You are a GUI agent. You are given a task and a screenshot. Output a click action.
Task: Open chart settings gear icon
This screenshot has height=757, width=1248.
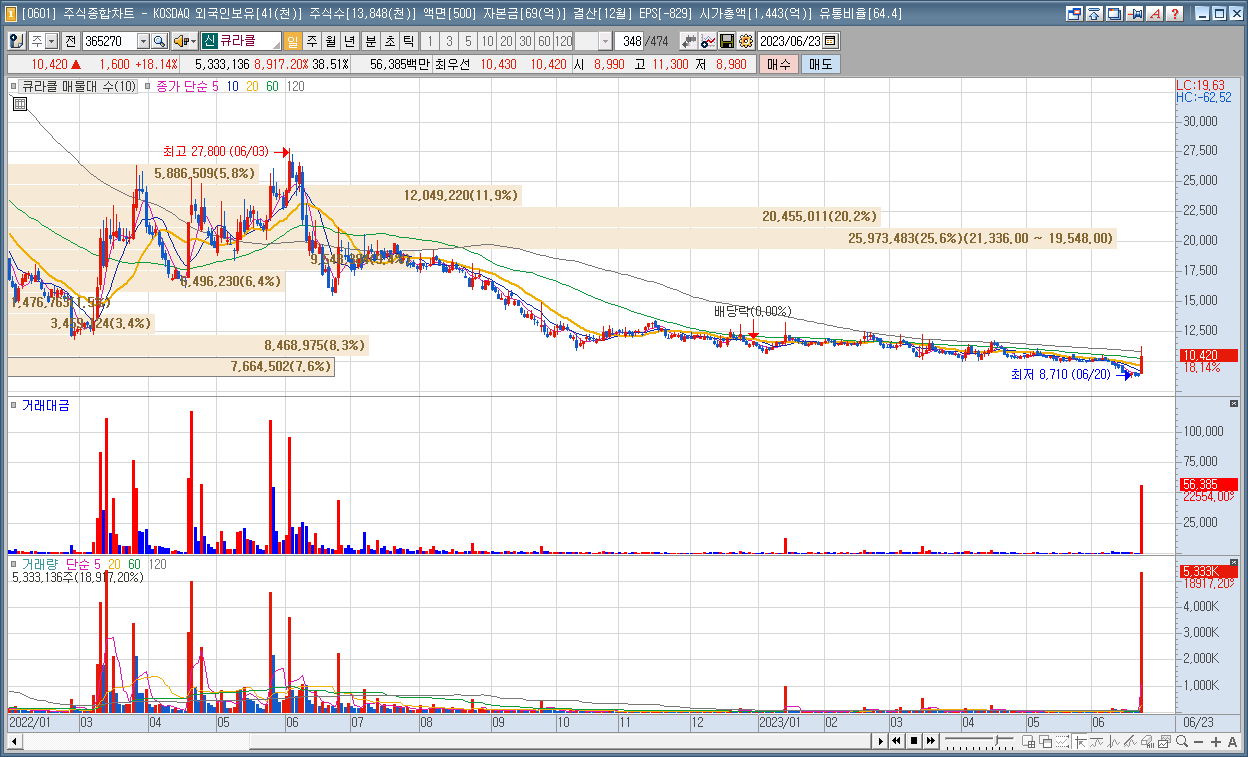click(745, 41)
